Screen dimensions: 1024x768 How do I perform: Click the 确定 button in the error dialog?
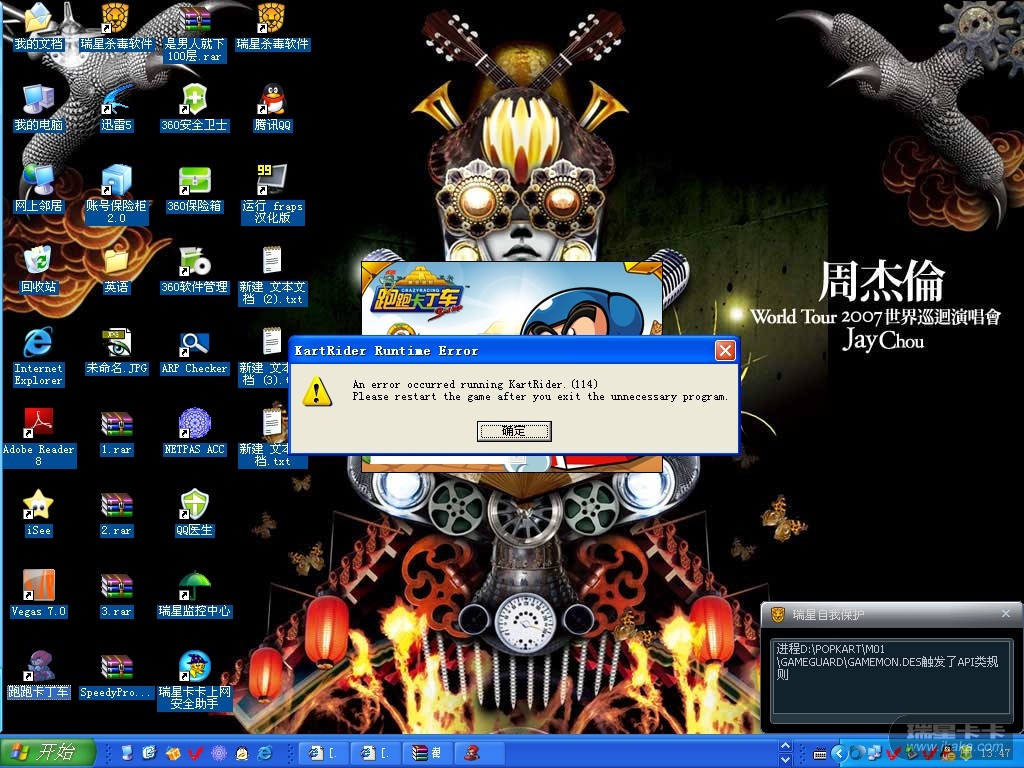pos(514,431)
